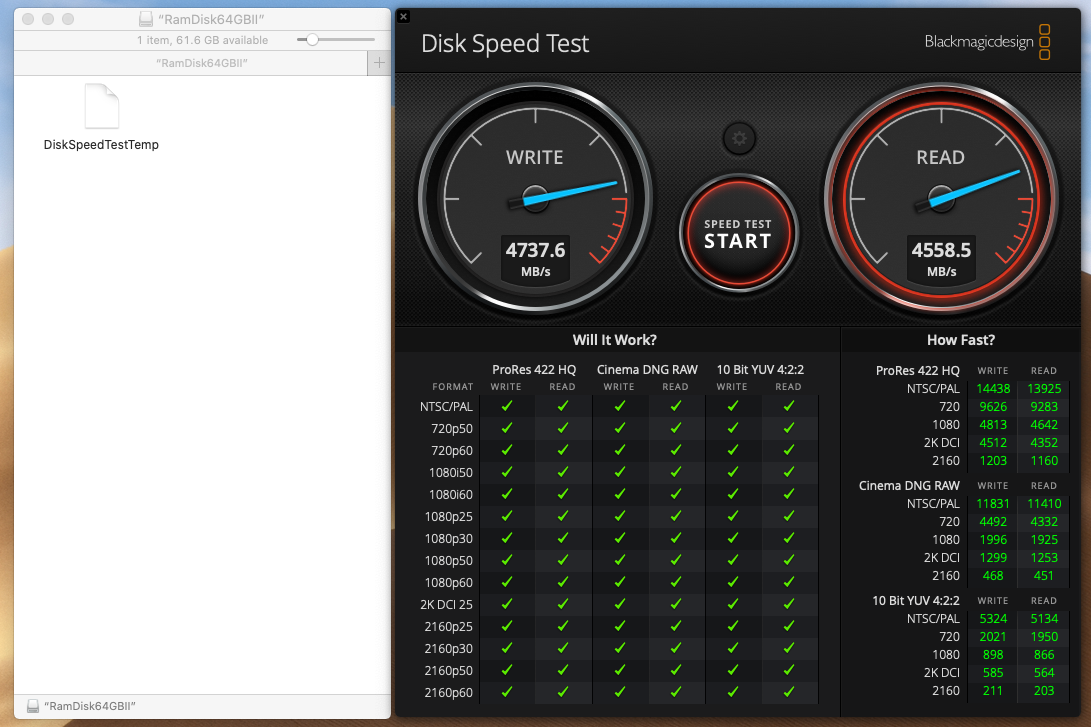Click the Blackmagicdesign logo
Image resolution: width=1091 pixels, height=727 pixels.
(x=987, y=42)
